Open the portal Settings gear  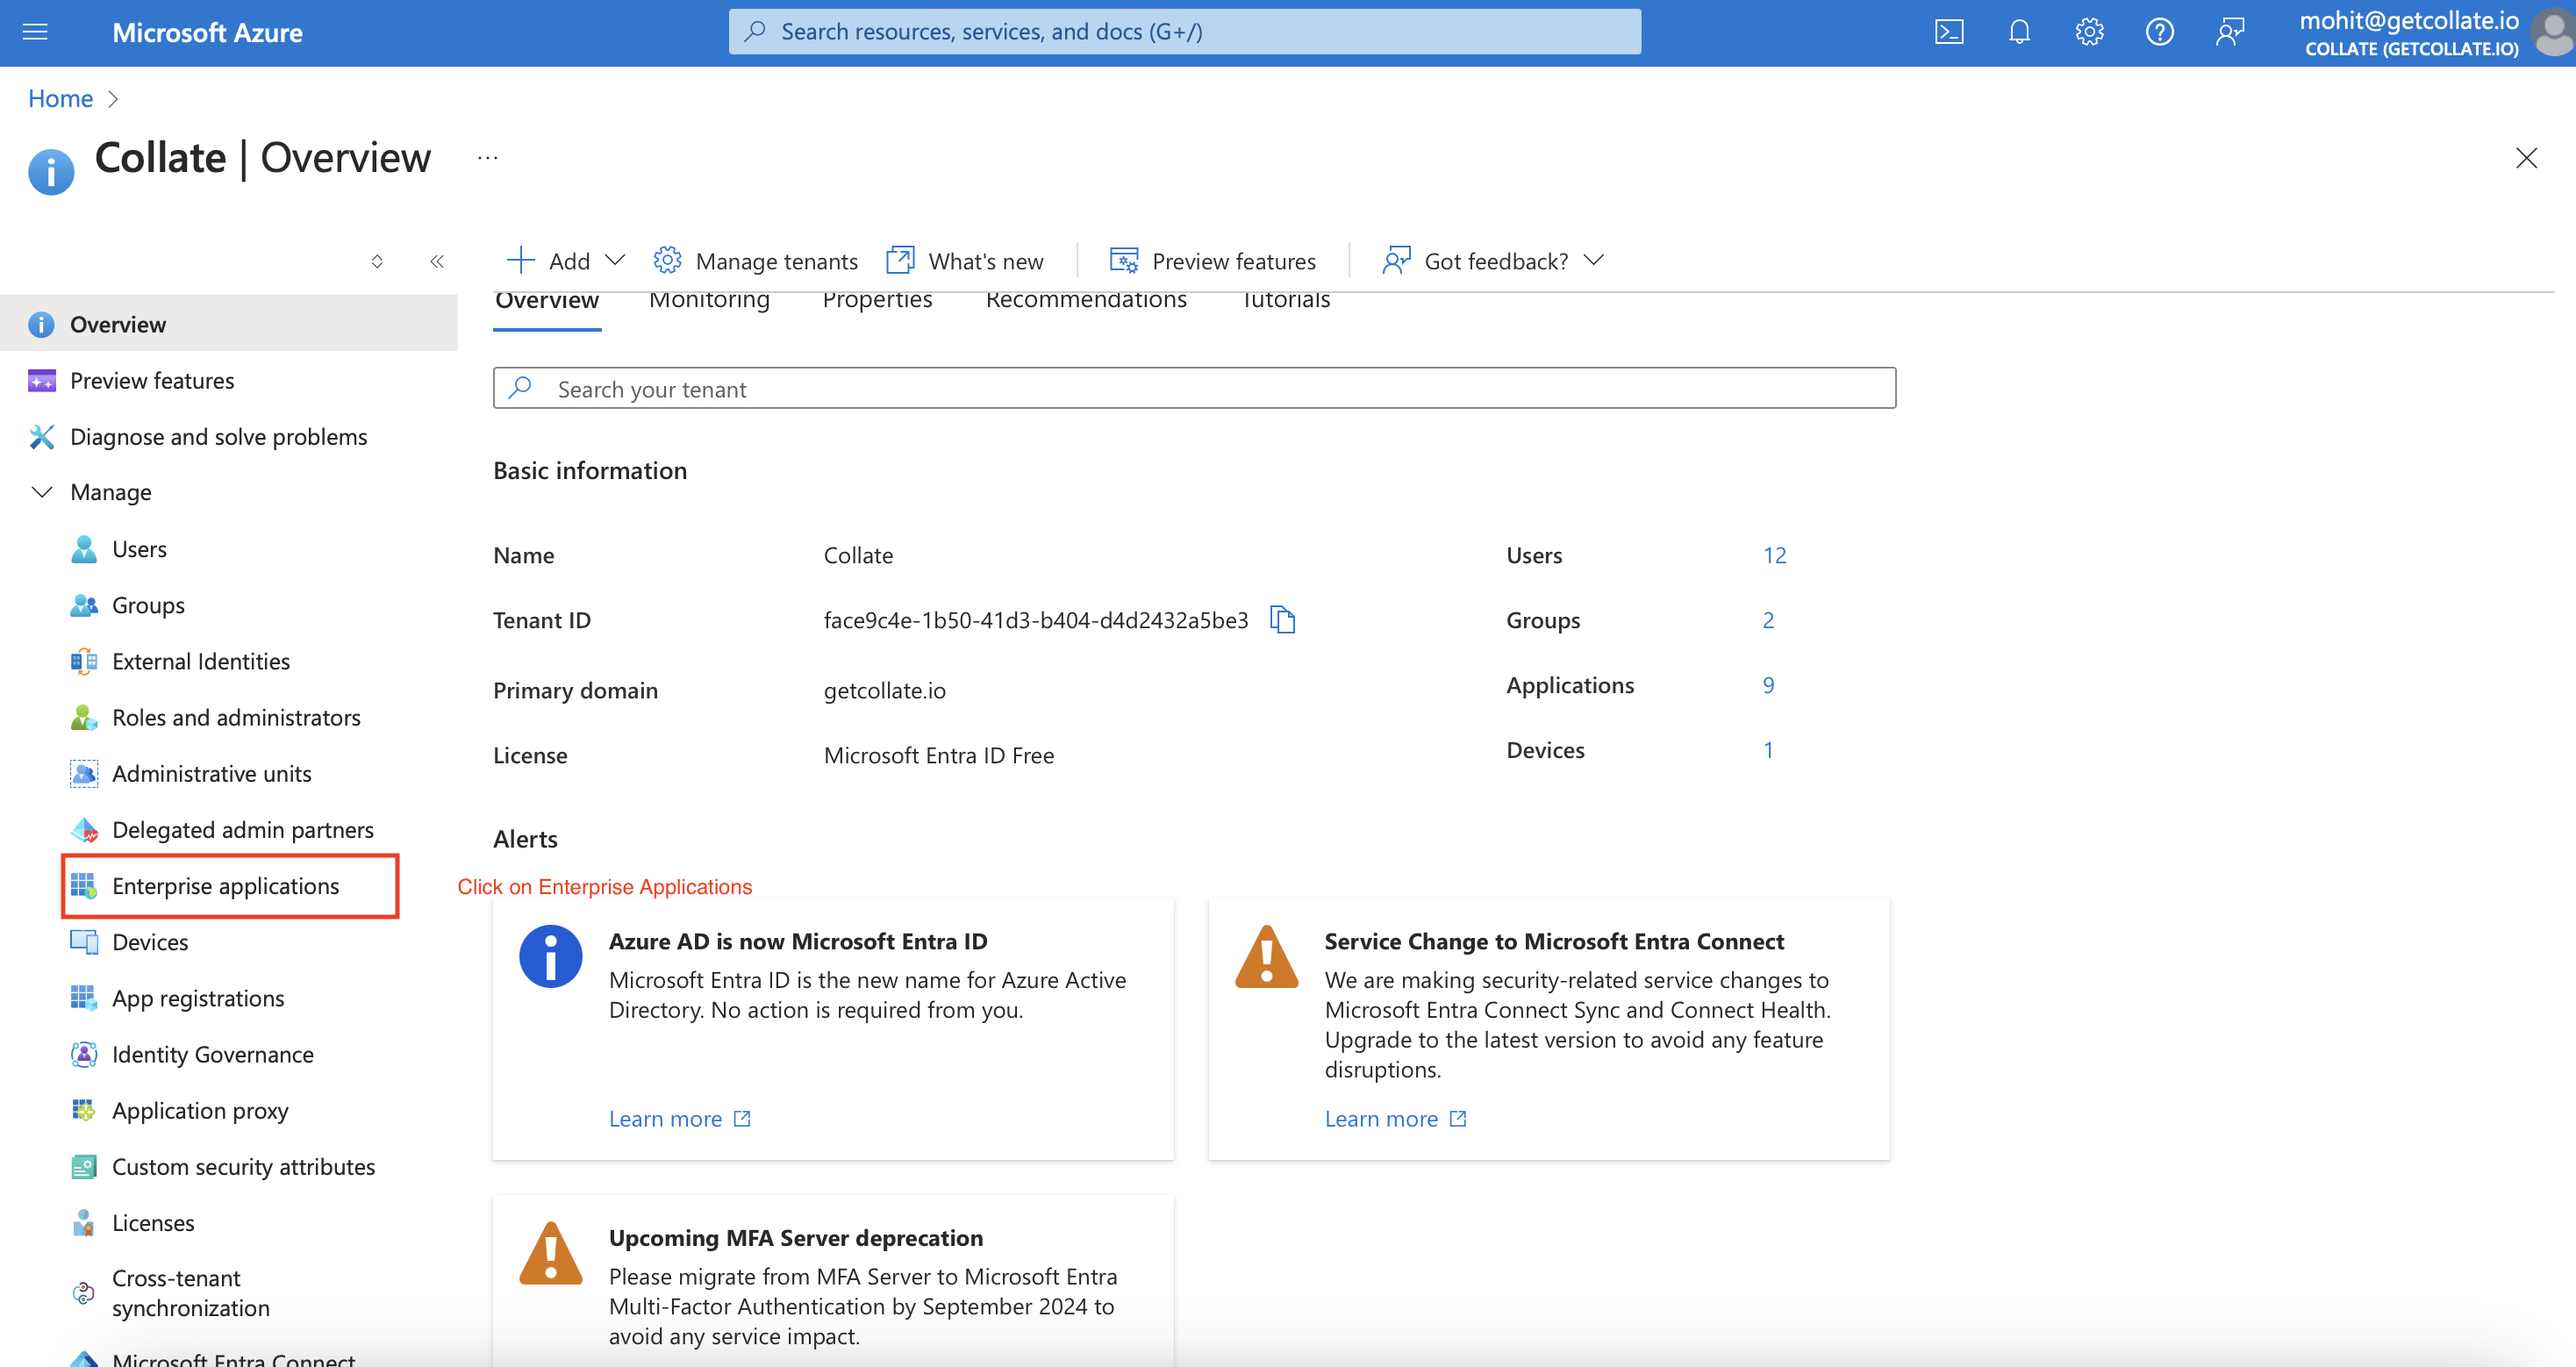click(2089, 31)
